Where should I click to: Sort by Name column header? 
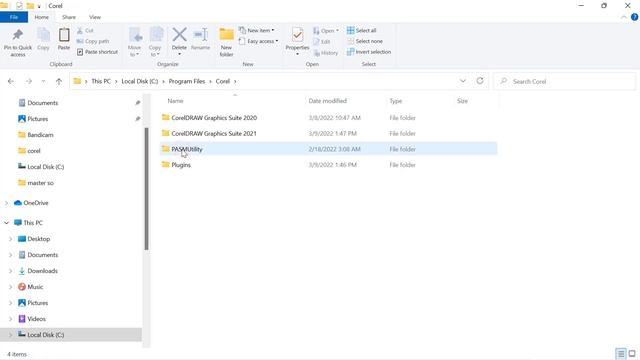[x=175, y=101]
